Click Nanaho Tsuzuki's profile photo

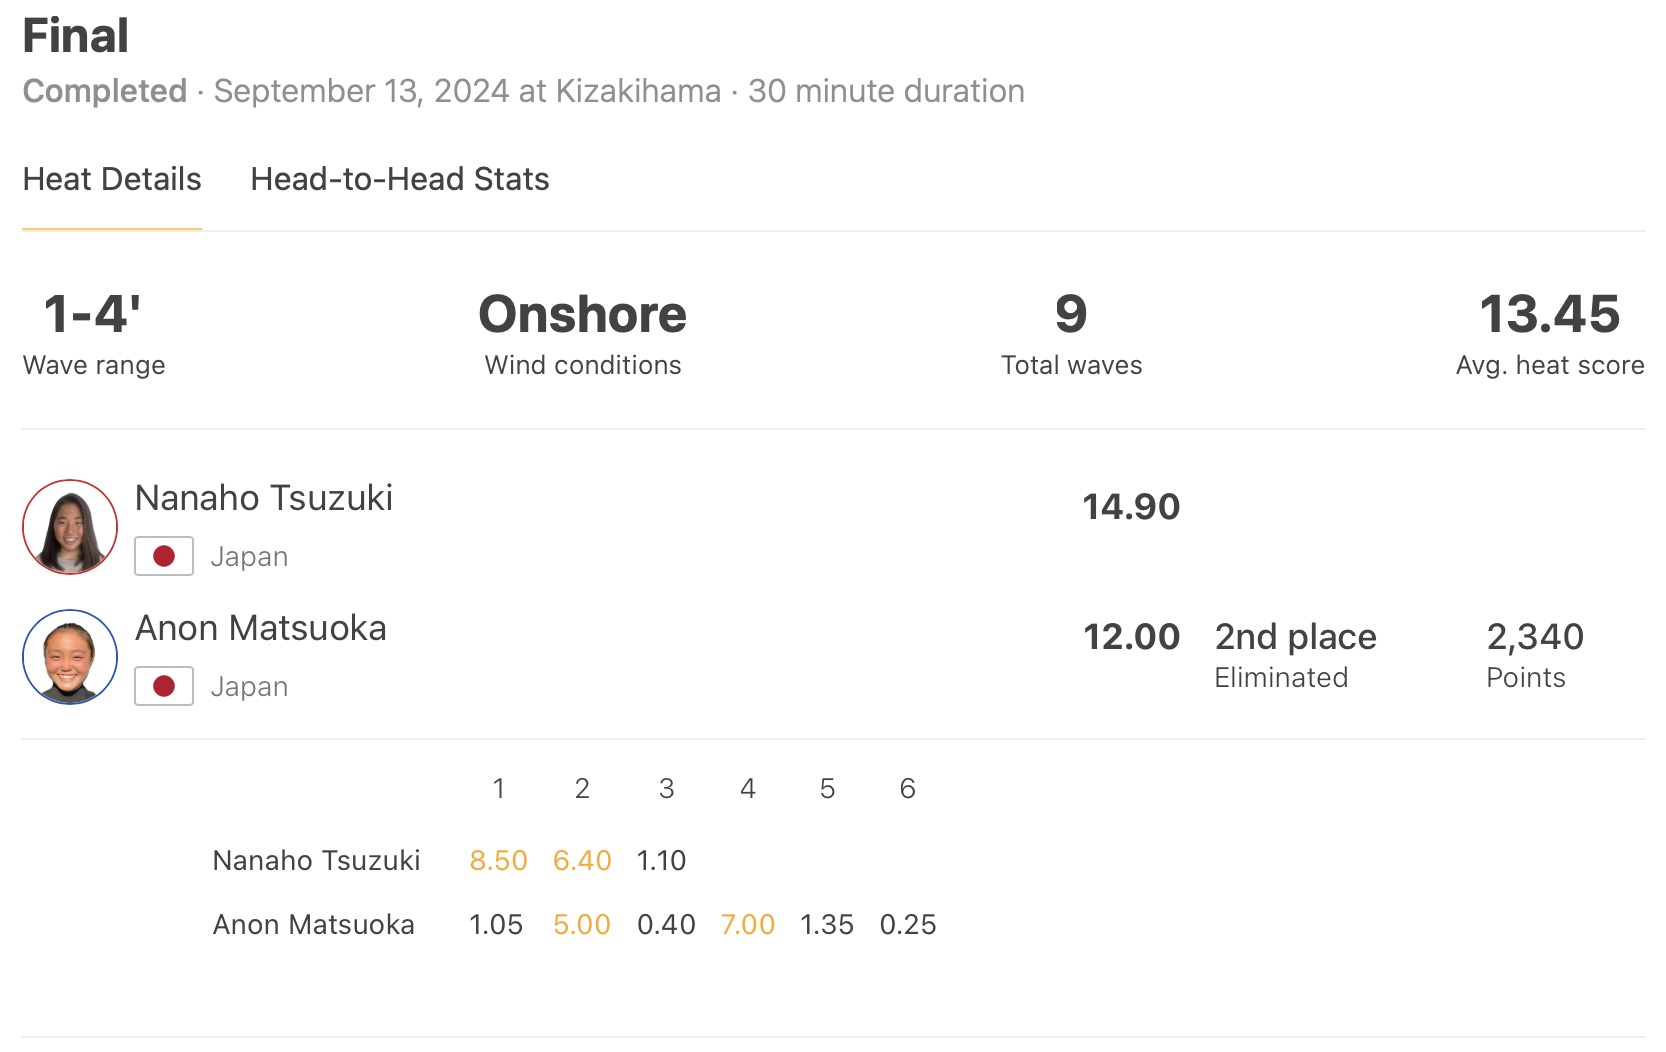click(70, 527)
